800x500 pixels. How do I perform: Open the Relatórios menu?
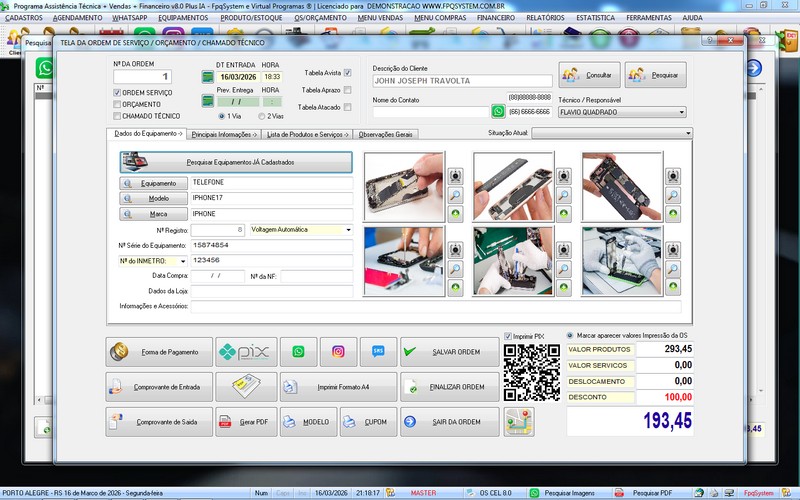pos(545,18)
